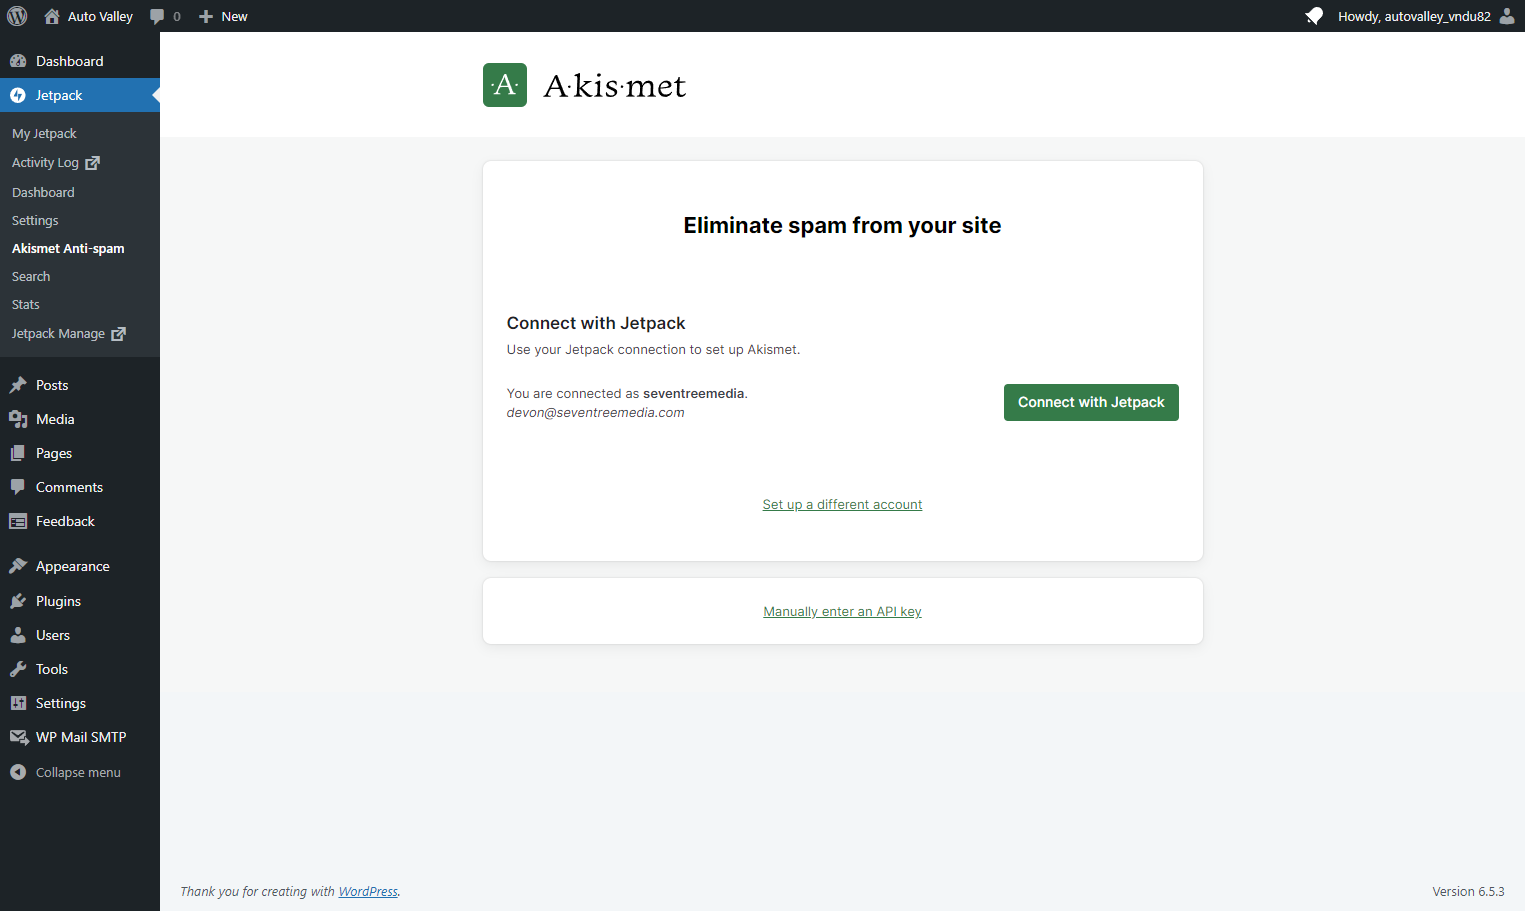Image resolution: width=1525 pixels, height=911 pixels.
Task: Click the Pages icon in sidebar
Action: pyautogui.click(x=18, y=453)
